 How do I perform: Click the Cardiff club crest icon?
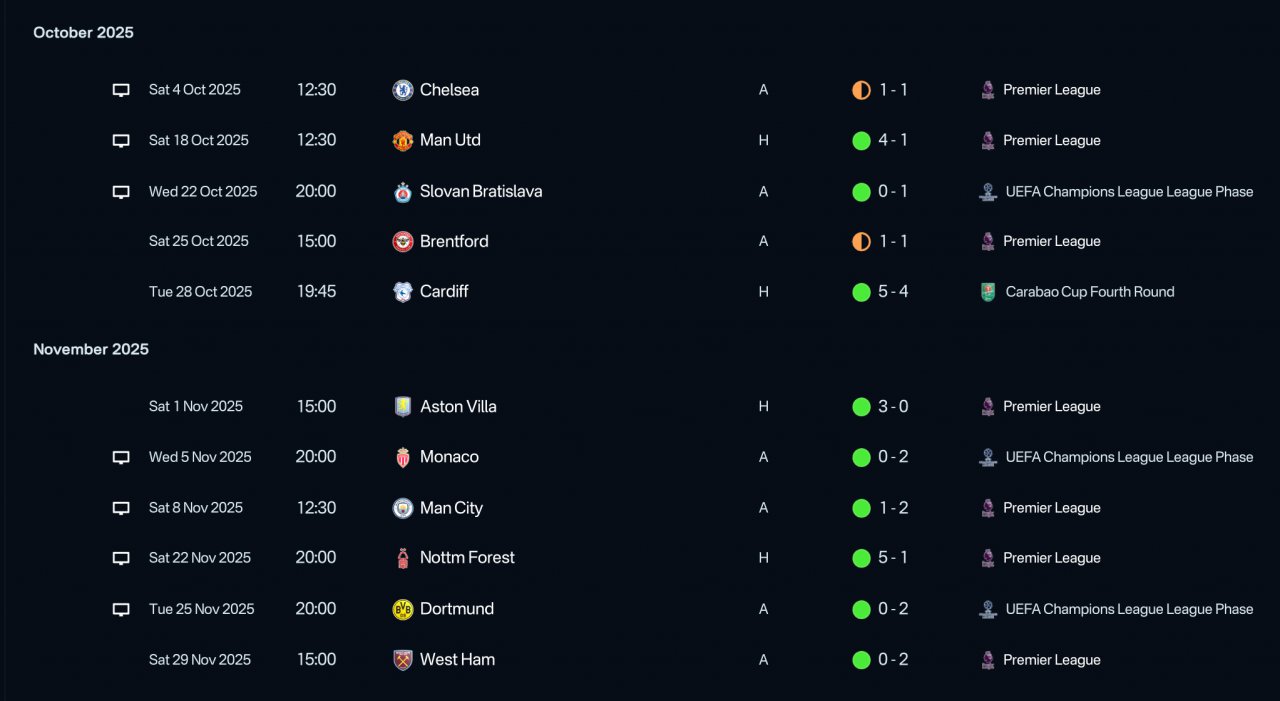(403, 292)
